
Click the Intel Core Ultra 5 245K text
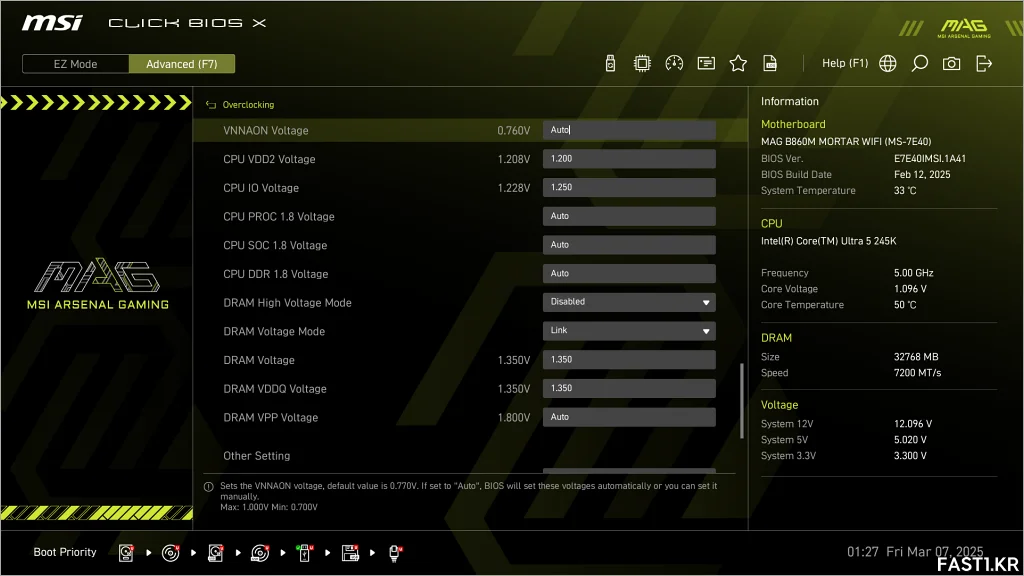click(829, 241)
